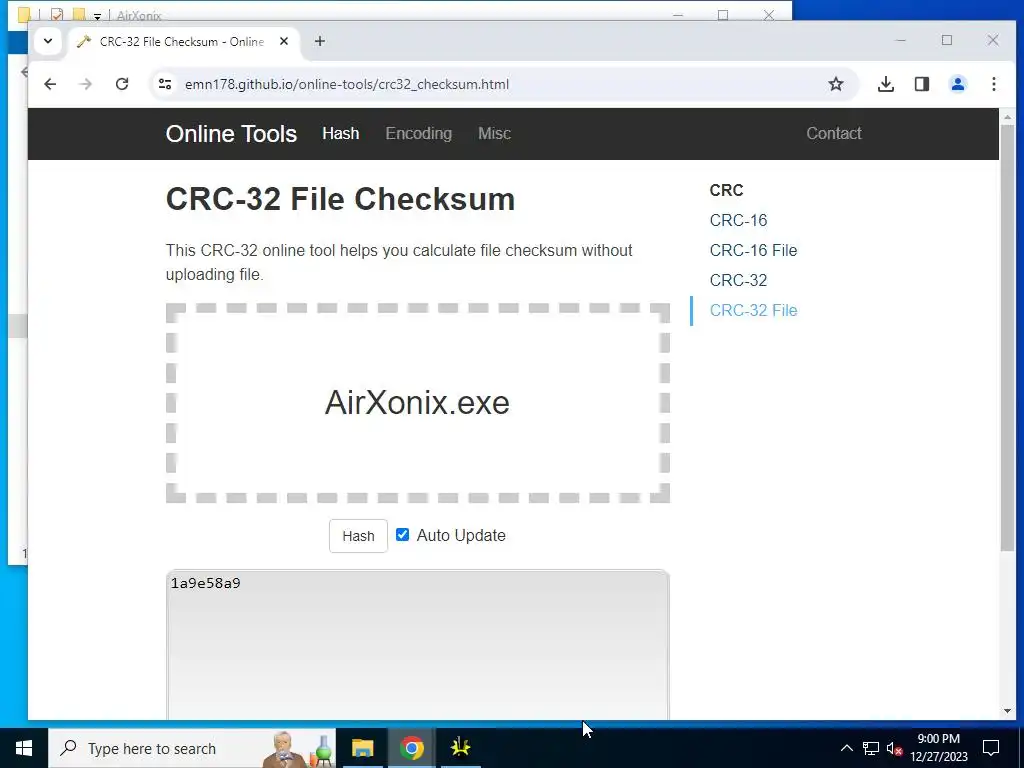Open Chrome's three-dot menu

pos(993,84)
